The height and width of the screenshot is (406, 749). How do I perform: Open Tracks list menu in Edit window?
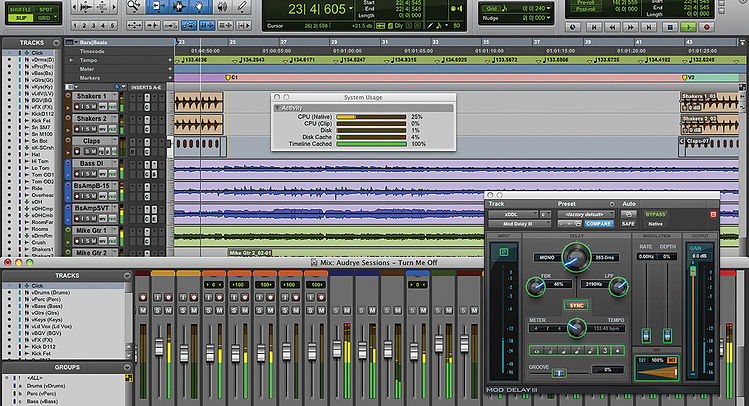click(56, 43)
